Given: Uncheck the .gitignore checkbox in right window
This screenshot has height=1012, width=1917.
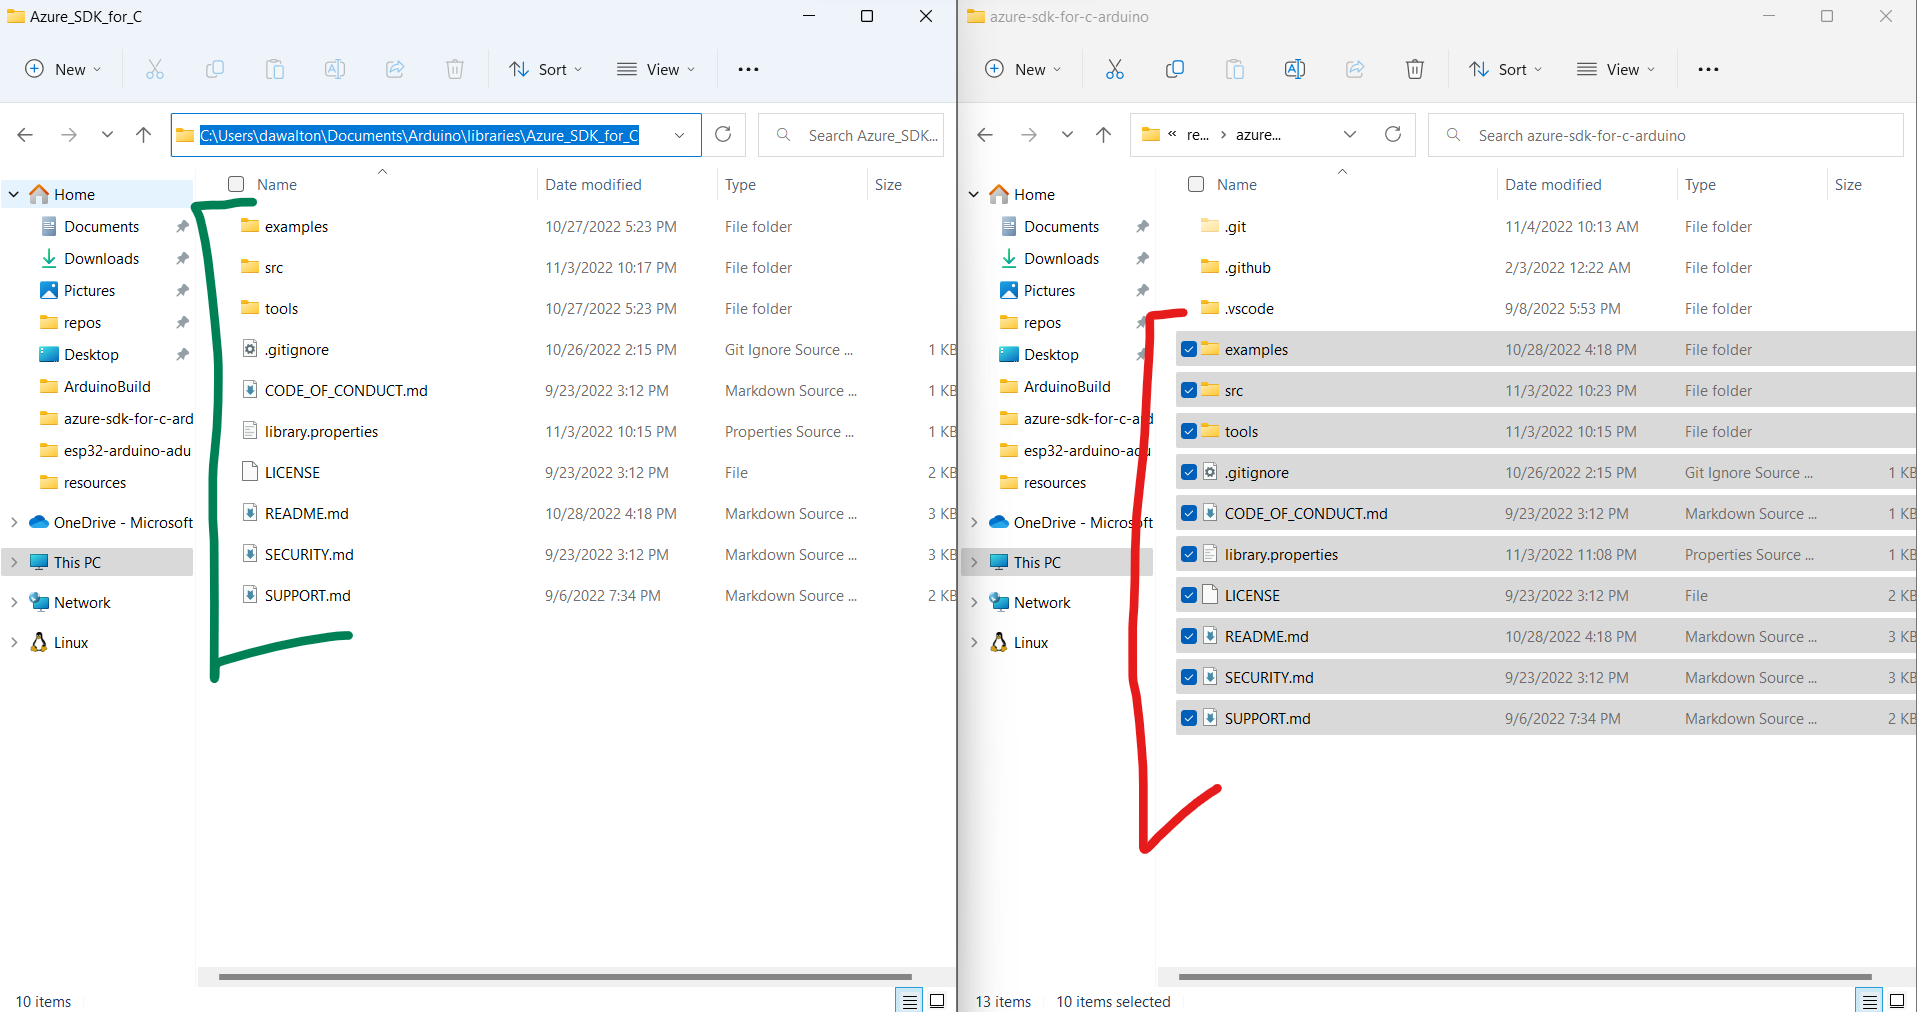Looking at the screenshot, I should point(1189,472).
